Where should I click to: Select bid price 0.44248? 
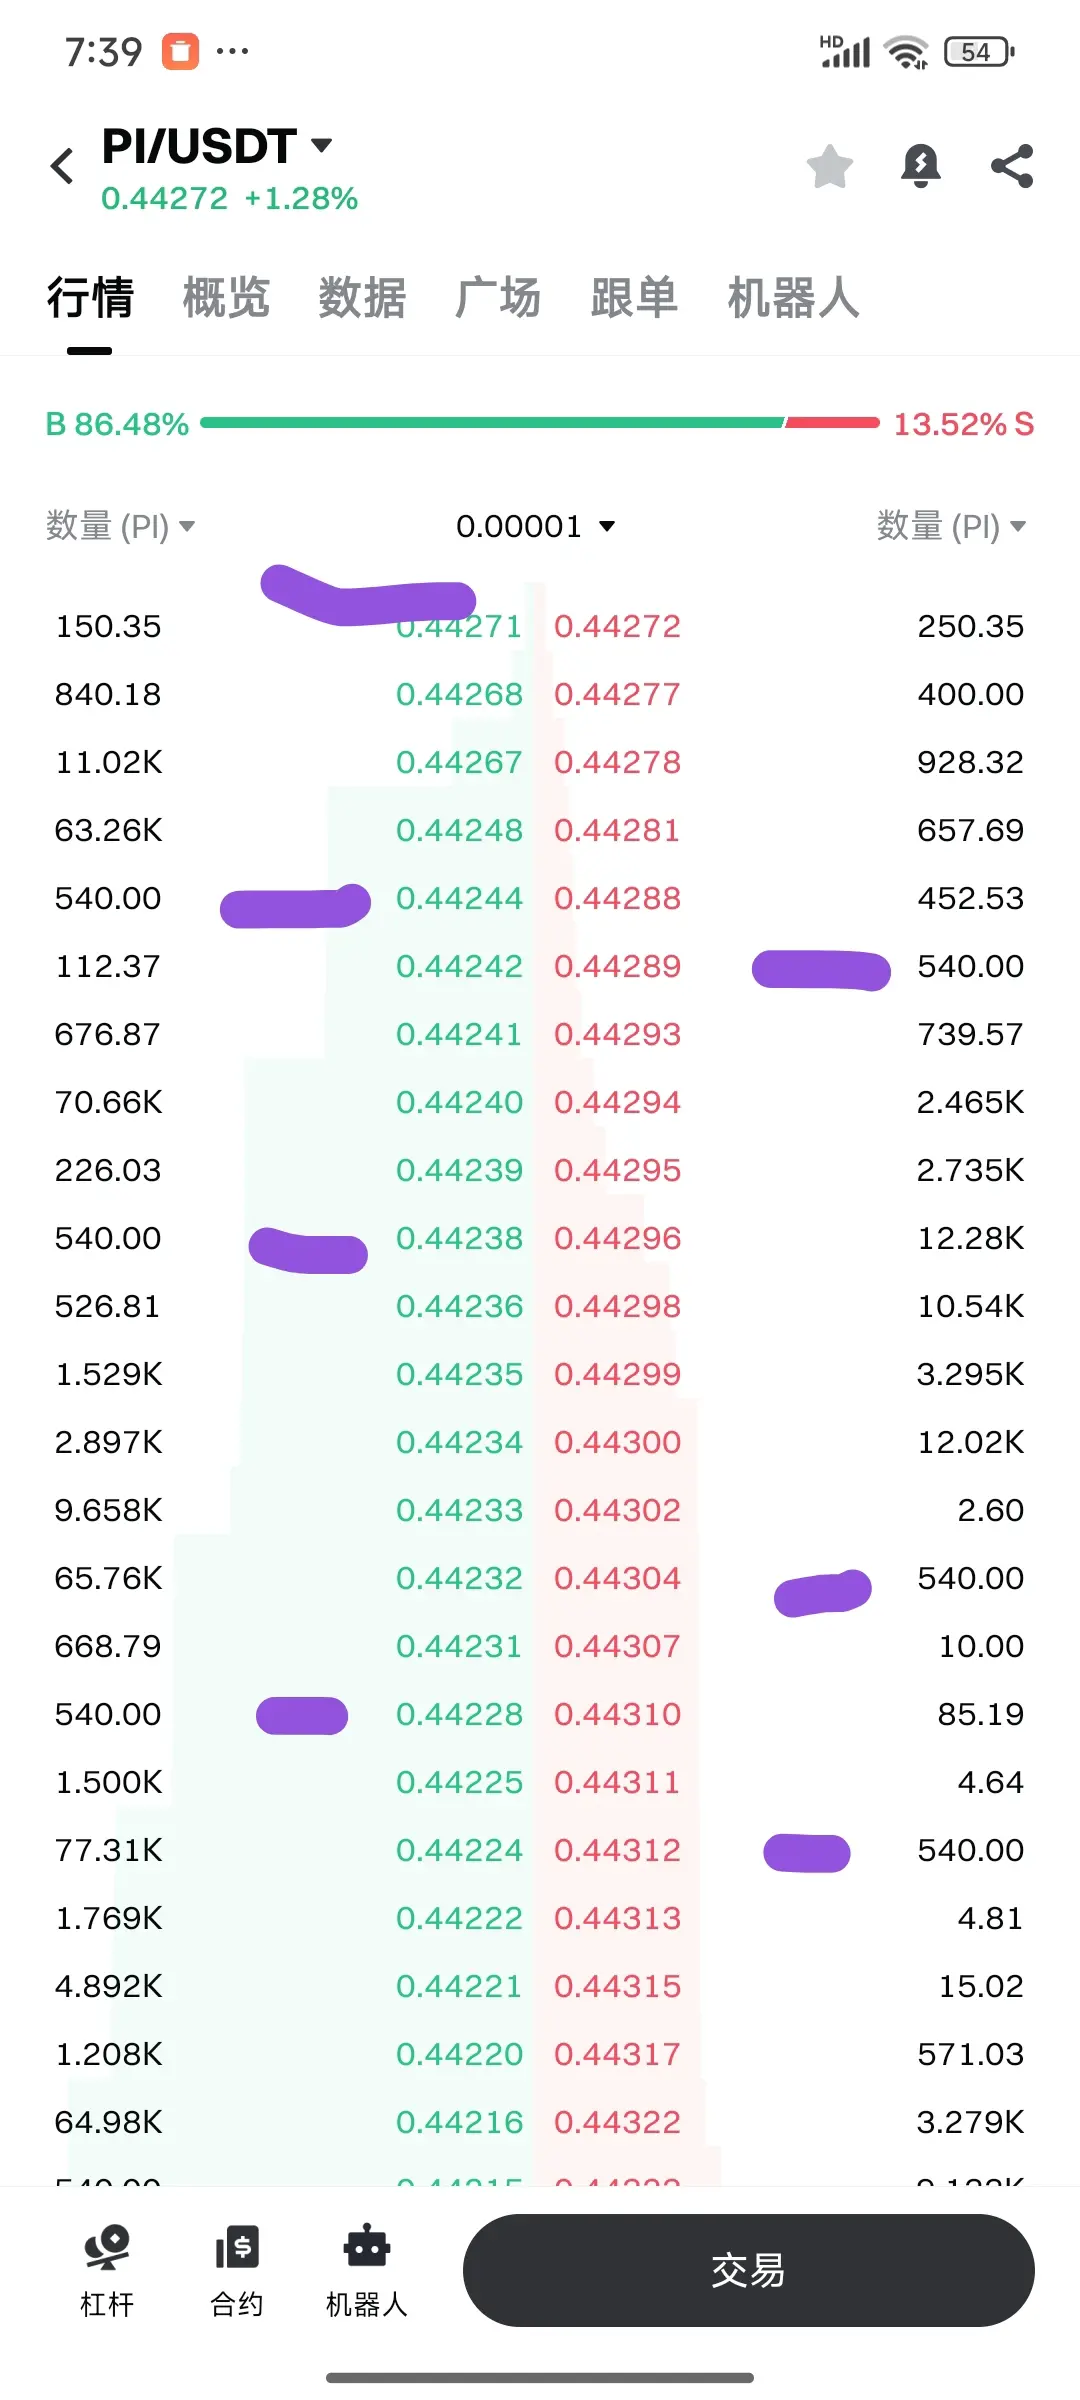pos(459,830)
